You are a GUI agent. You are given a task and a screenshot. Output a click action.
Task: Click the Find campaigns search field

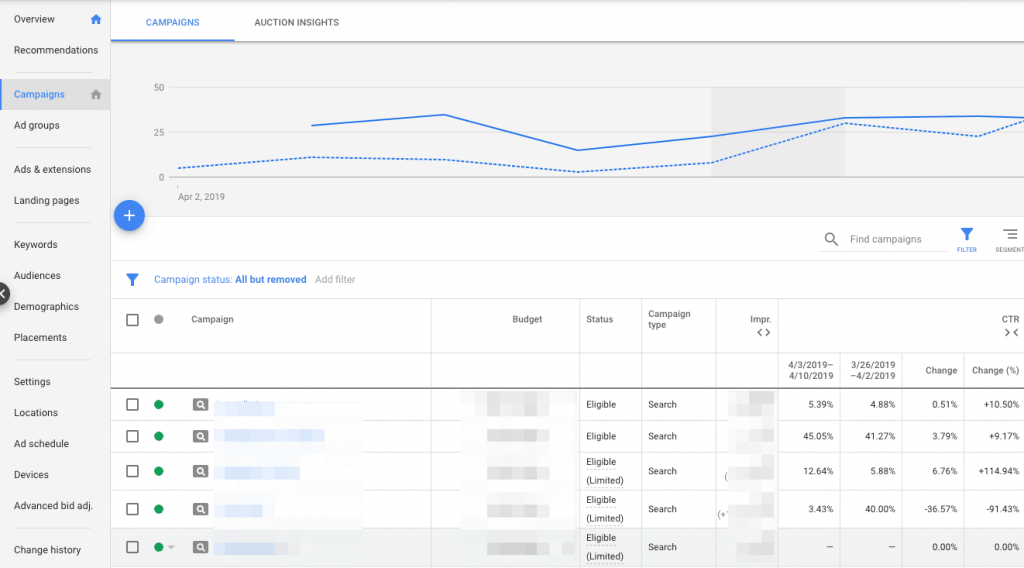point(897,240)
